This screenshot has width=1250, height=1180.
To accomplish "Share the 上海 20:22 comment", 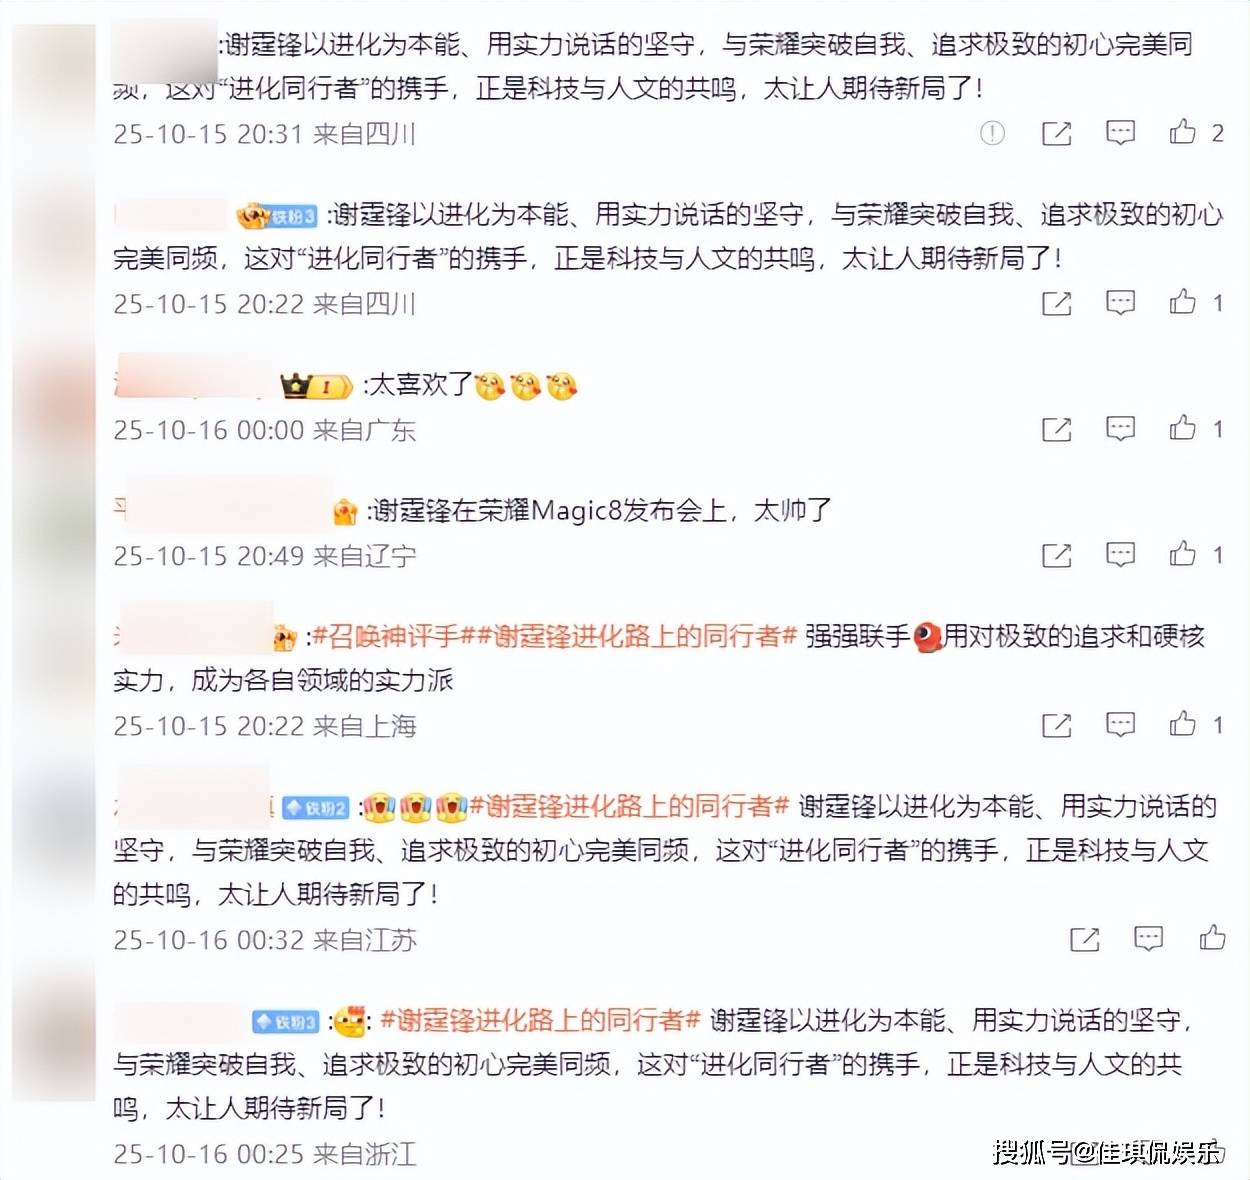I will coord(1057,725).
